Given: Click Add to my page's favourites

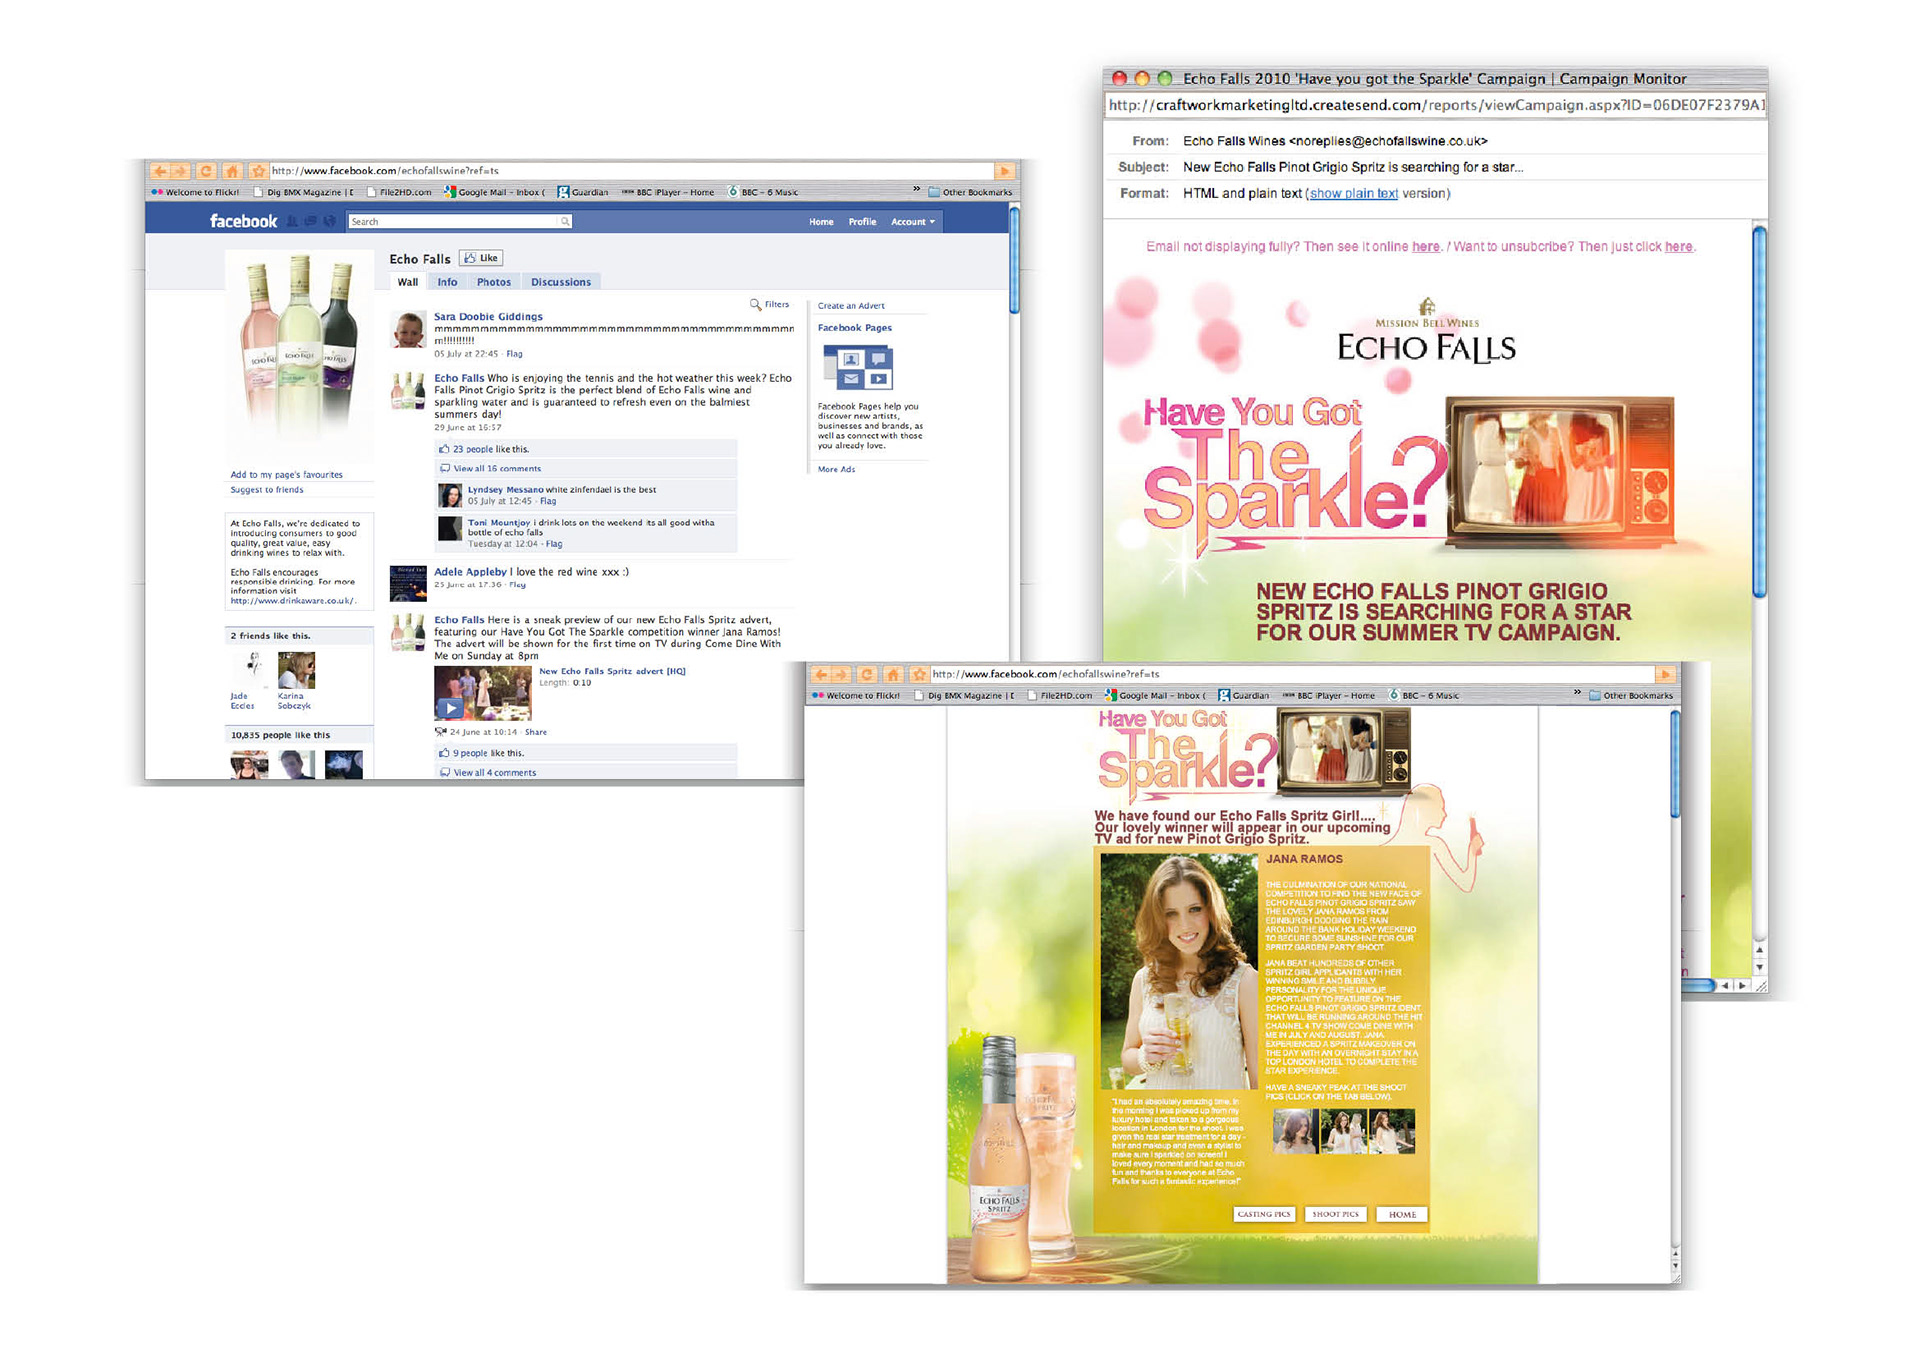Looking at the screenshot, I should [286, 475].
